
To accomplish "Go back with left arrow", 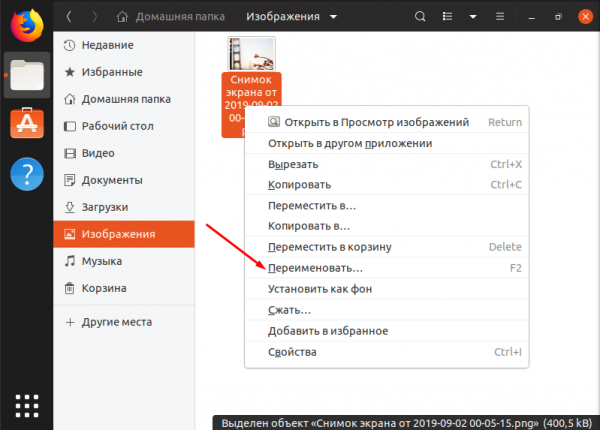I will tap(69, 16).
